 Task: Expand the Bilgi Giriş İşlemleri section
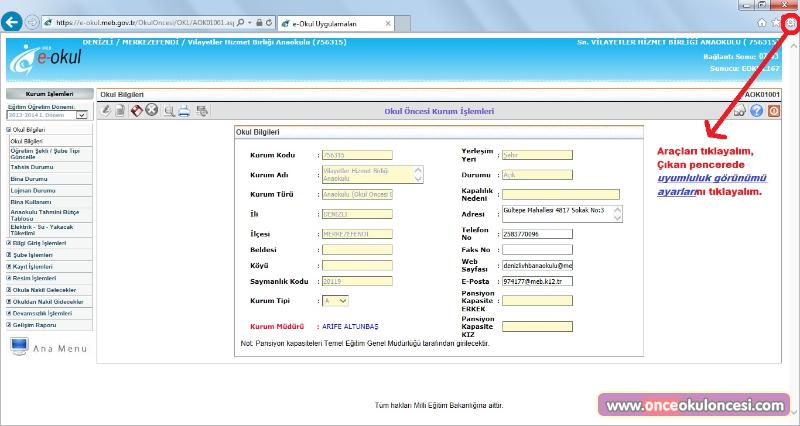[38, 243]
